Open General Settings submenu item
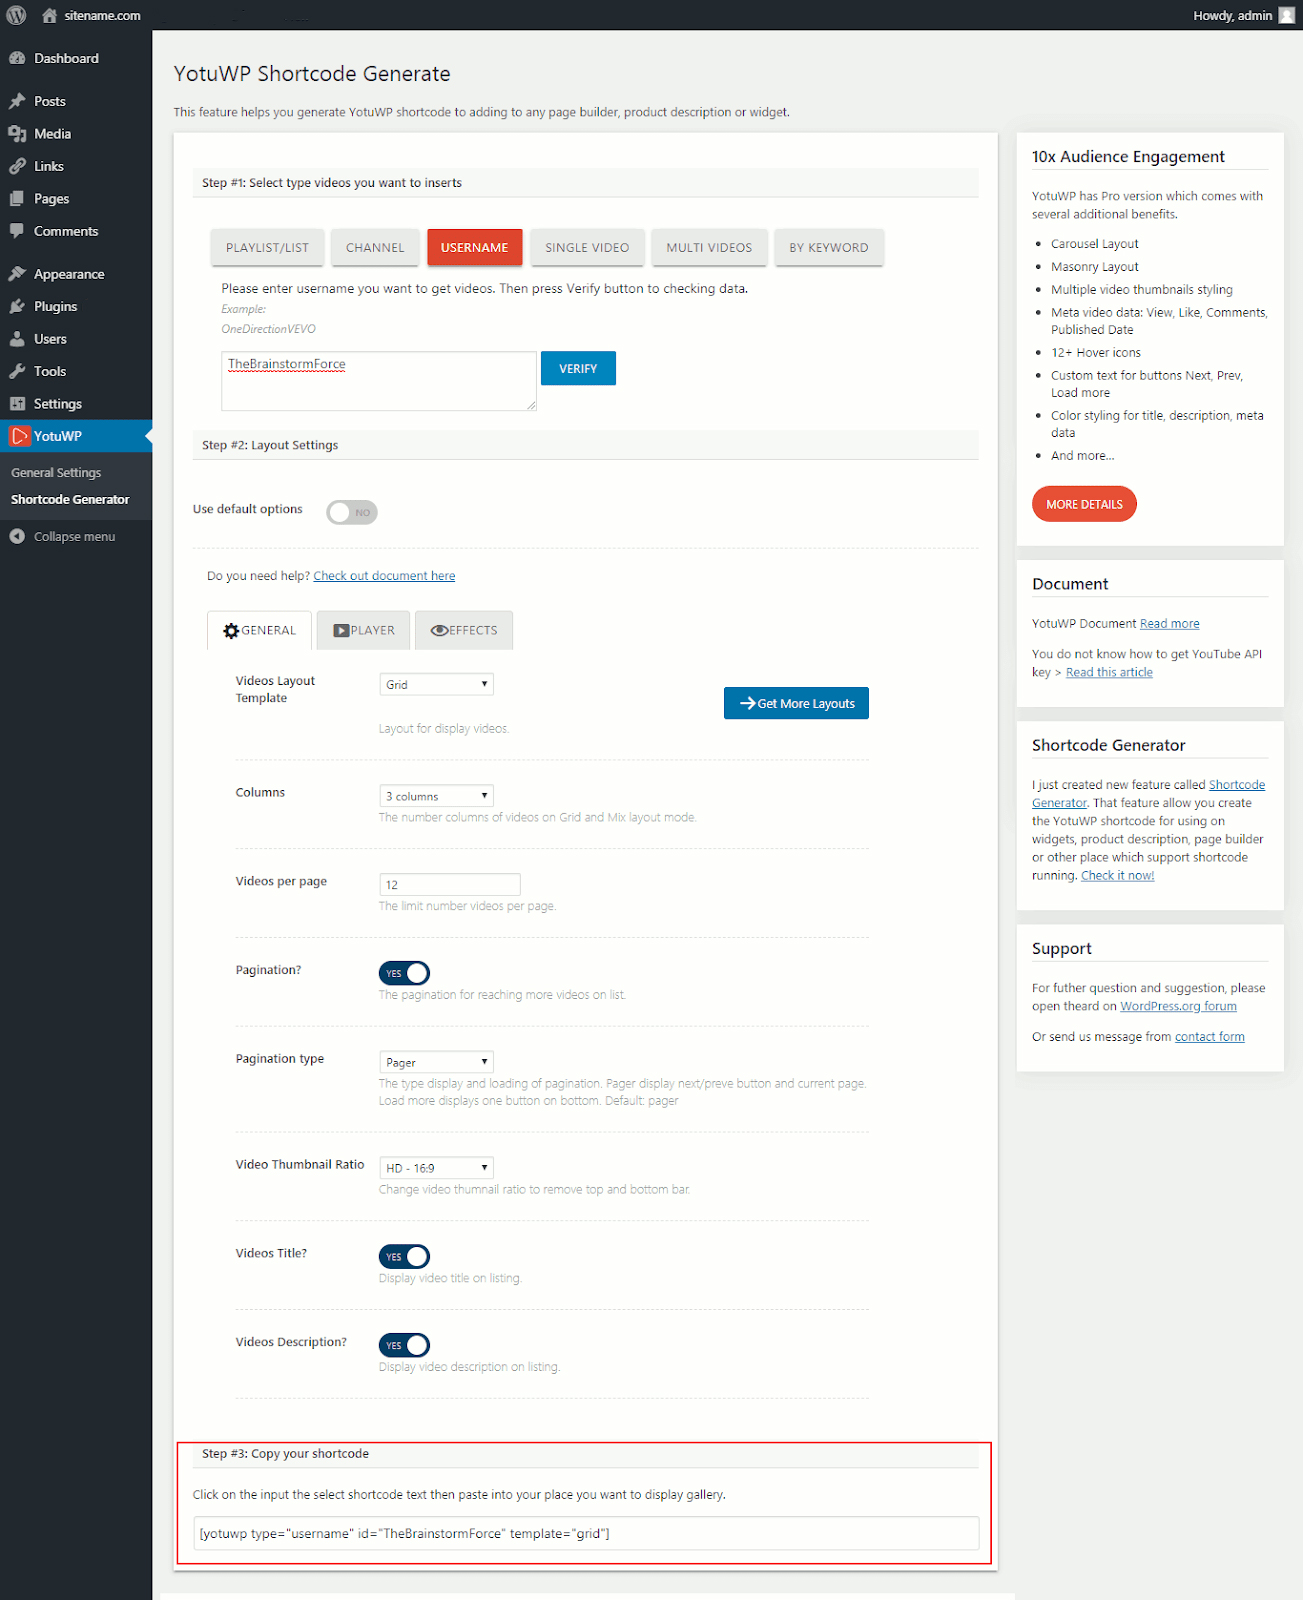 [x=56, y=473]
